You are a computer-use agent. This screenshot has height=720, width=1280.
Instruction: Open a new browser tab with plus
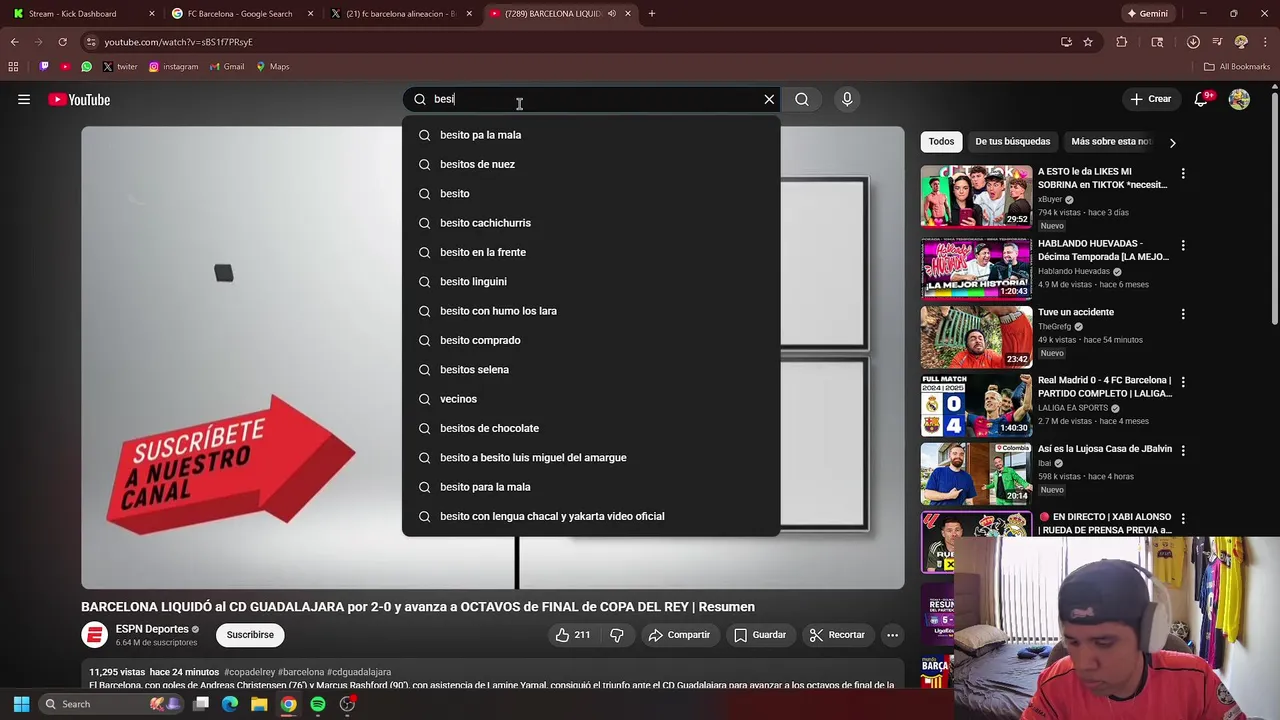point(652,14)
